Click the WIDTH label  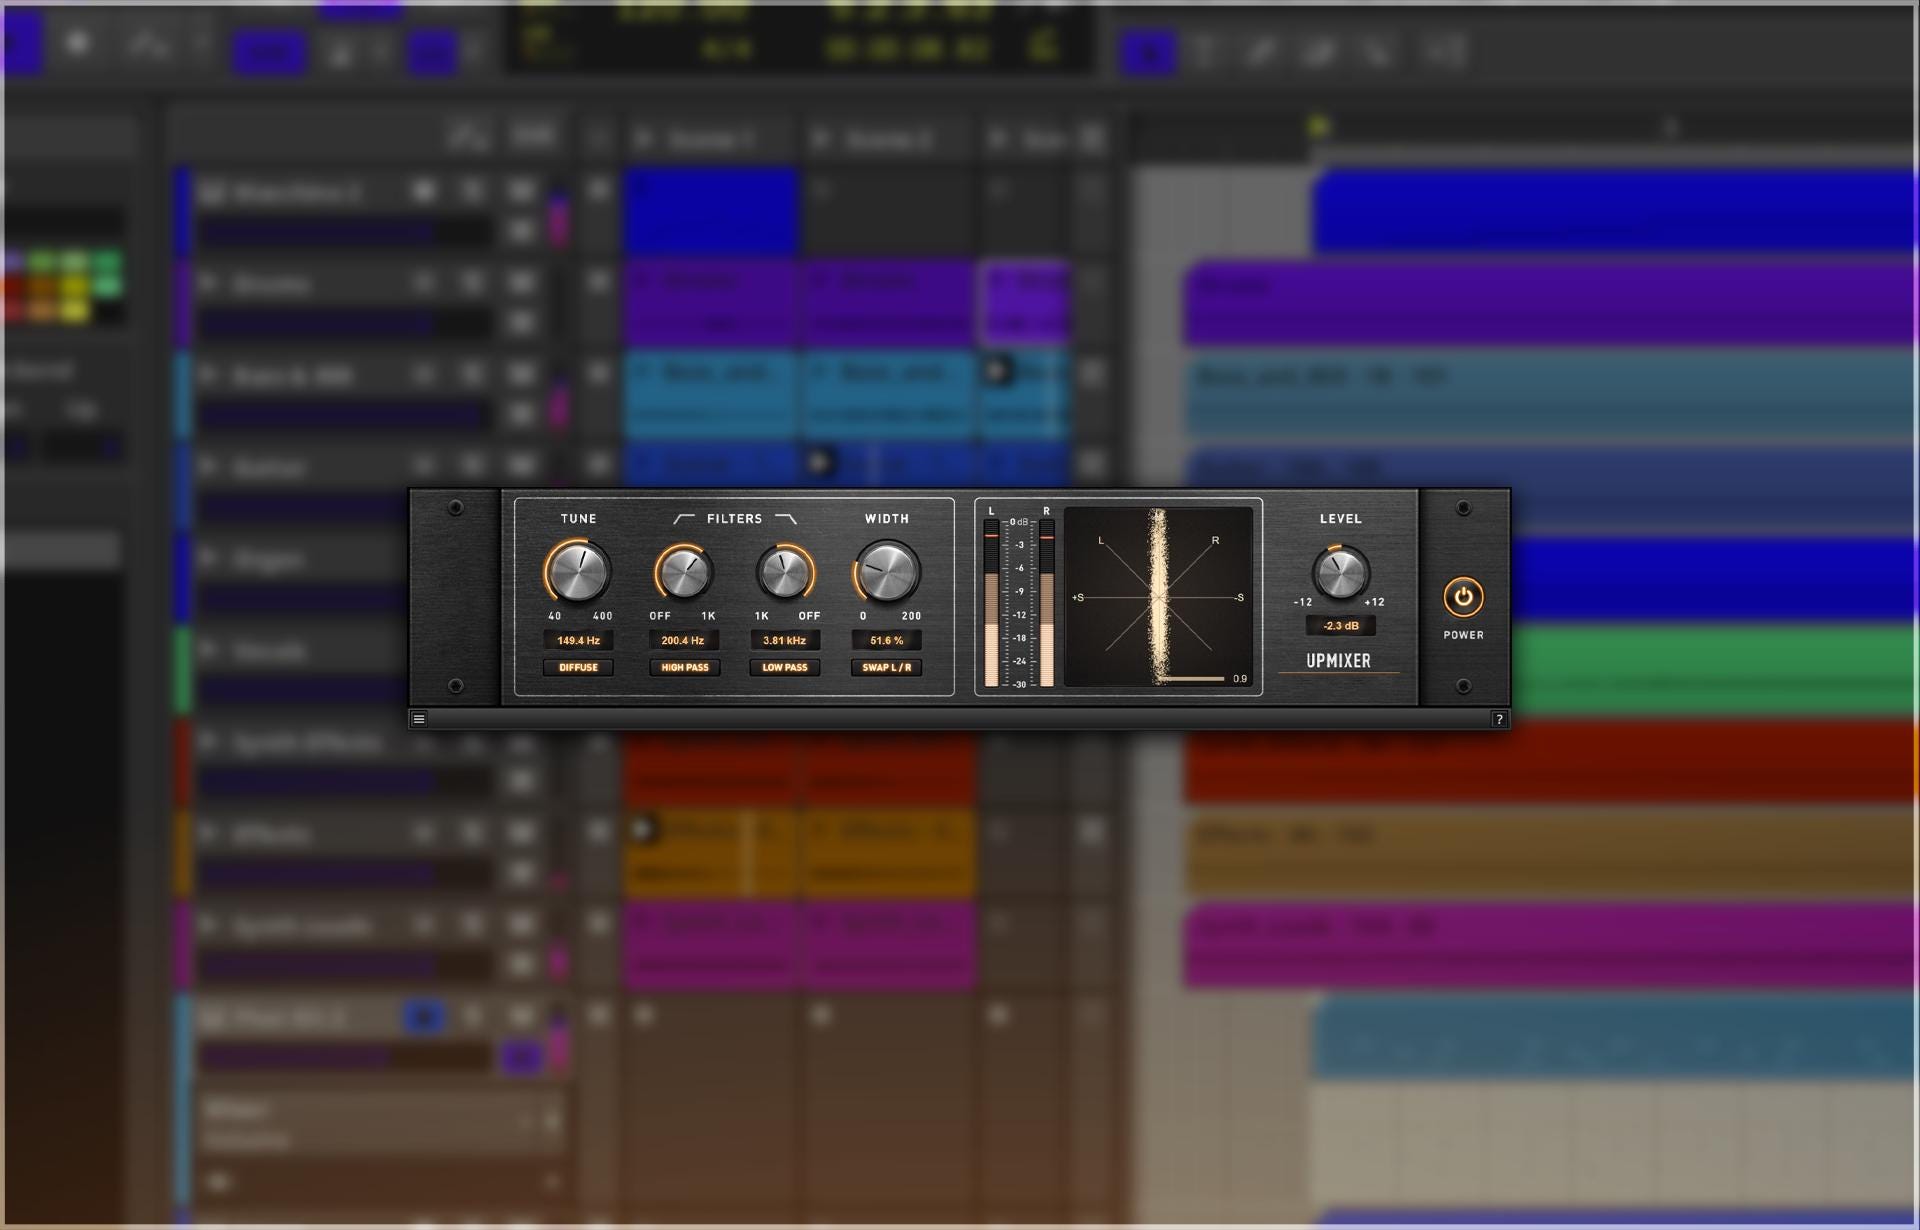tap(886, 518)
